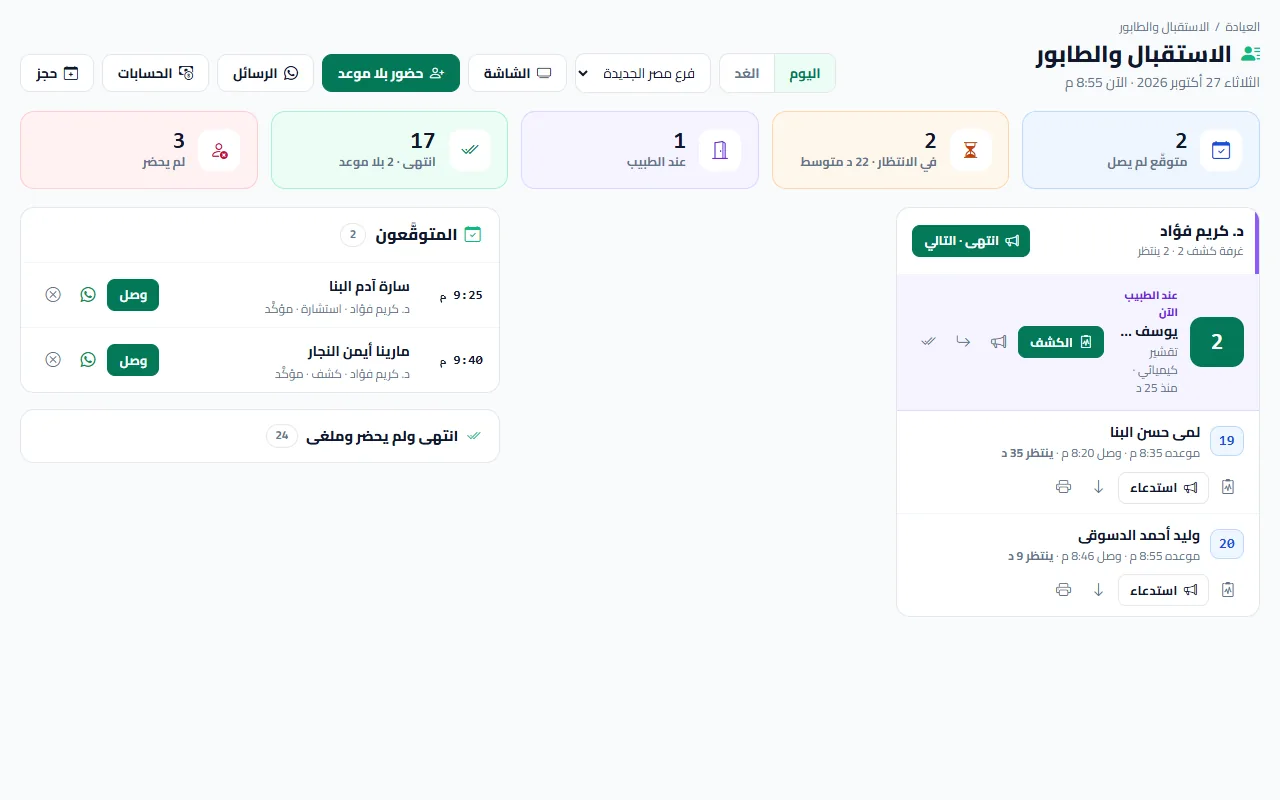Click the megaphone recall icon in يوسف's card
The width and height of the screenshot is (1280, 800).
(998, 342)
